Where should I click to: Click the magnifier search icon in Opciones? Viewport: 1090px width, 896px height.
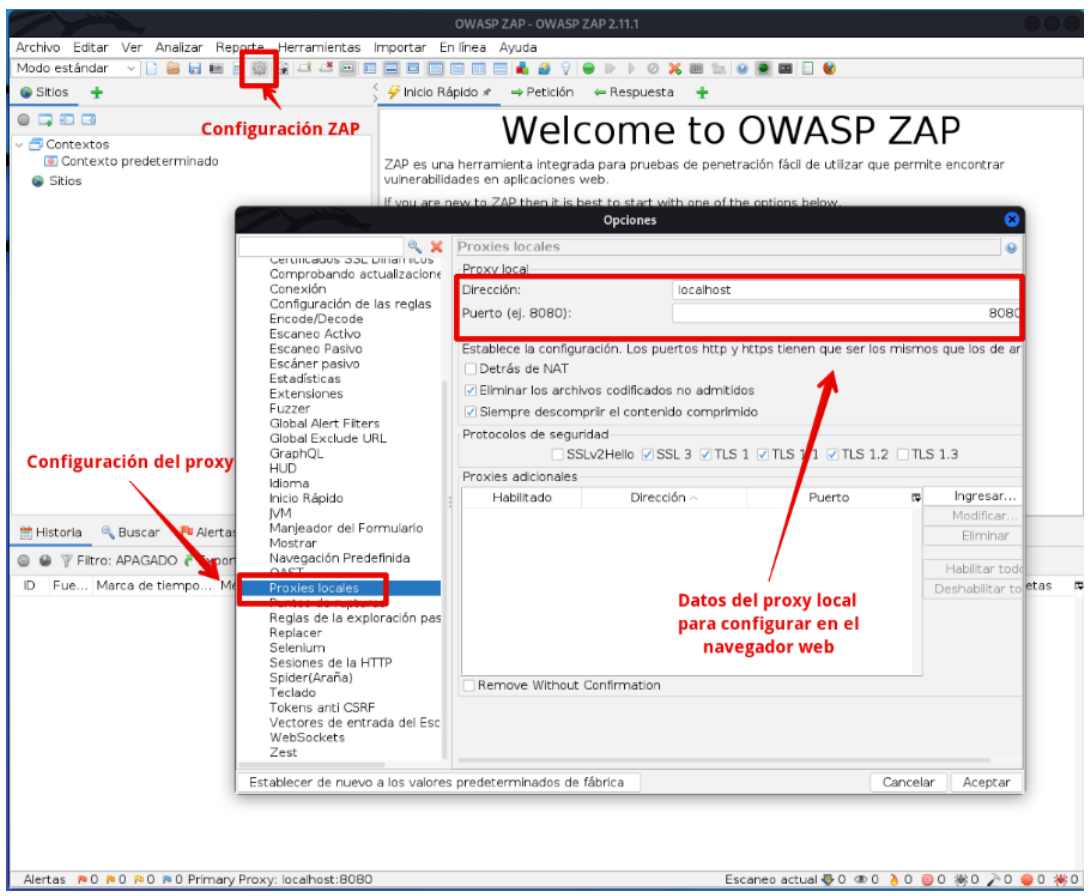point(415,246)
